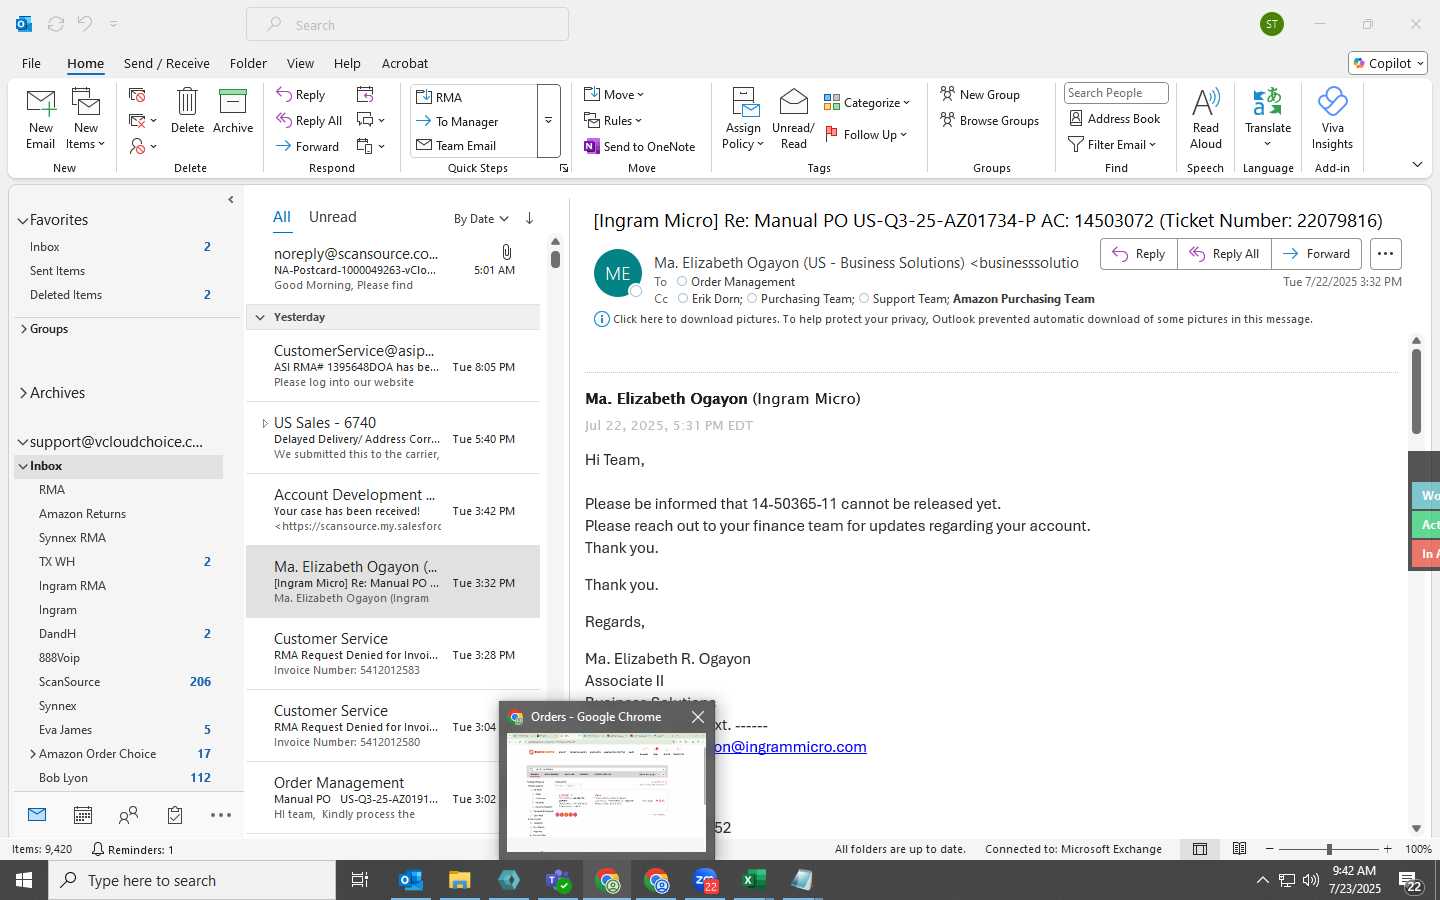This screenshot has height=900, width=1440.
Task: Start Read Aloud
Action: pos(1206,119)
